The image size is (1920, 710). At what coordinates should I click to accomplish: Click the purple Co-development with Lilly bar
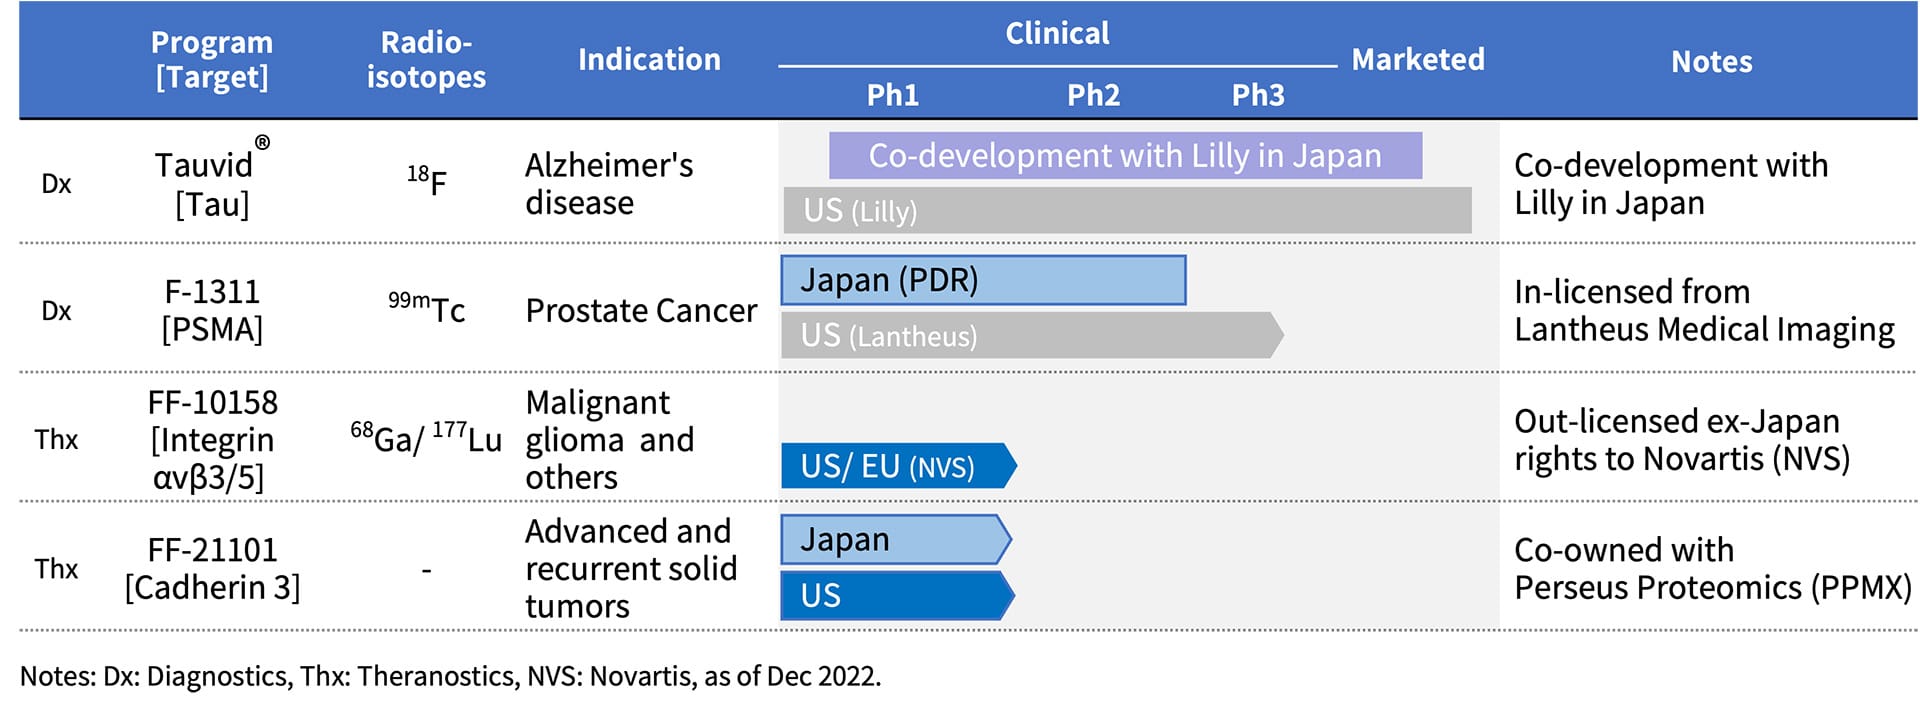click(x=1125, y=156)
